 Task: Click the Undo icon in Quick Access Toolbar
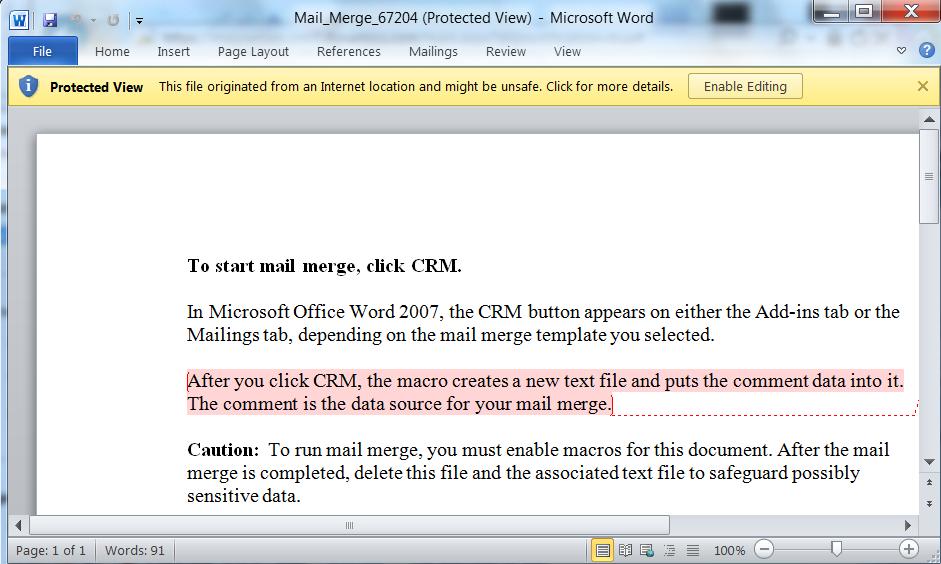[x=76, y=20]
